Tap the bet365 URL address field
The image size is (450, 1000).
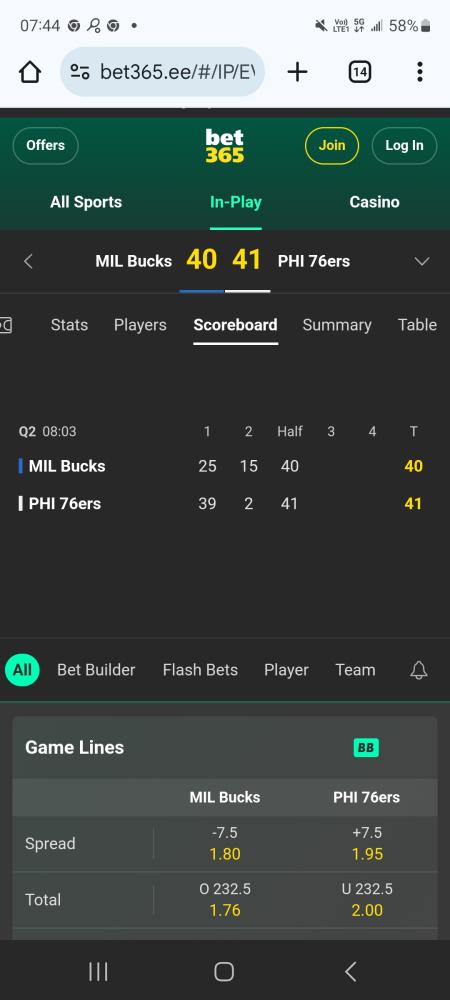pyautogui.click(x=163, y=72)
